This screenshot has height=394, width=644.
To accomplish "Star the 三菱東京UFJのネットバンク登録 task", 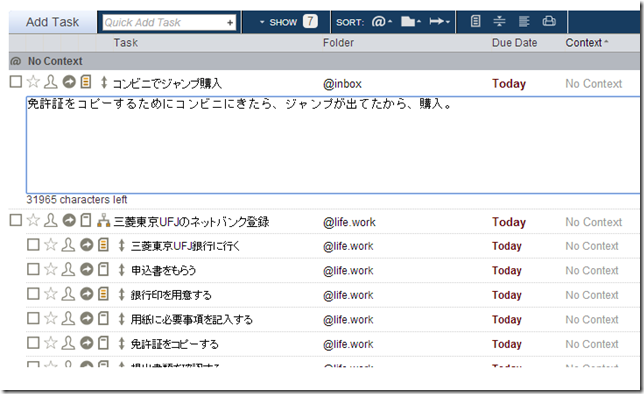I will (x=33, y=220).
